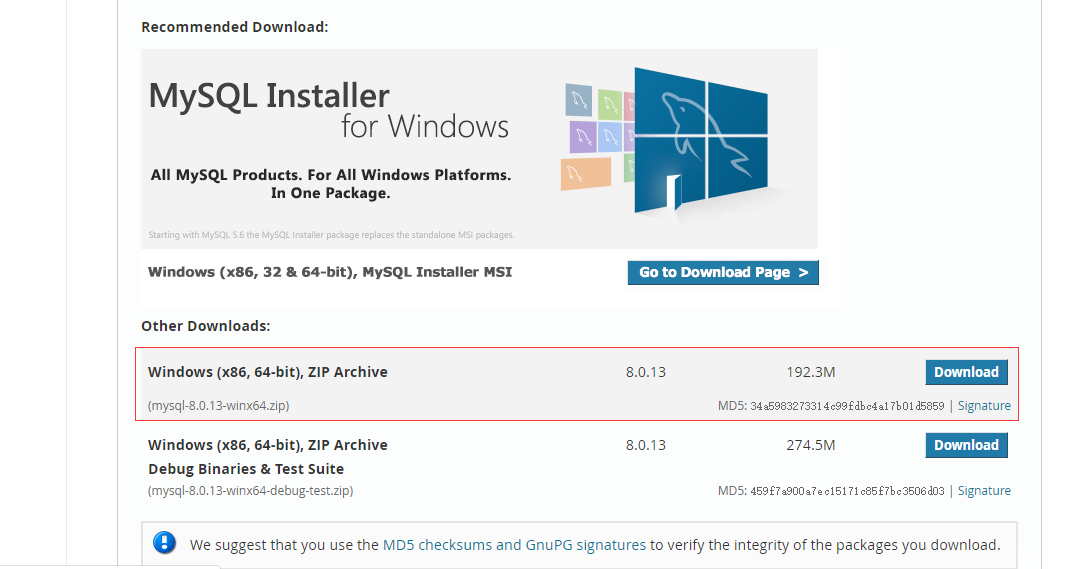Open MD5 checksums and GnuPG signatures link
Viewport: 1078px width, 569px height.
pyautogui.click(x=514, y=545)
